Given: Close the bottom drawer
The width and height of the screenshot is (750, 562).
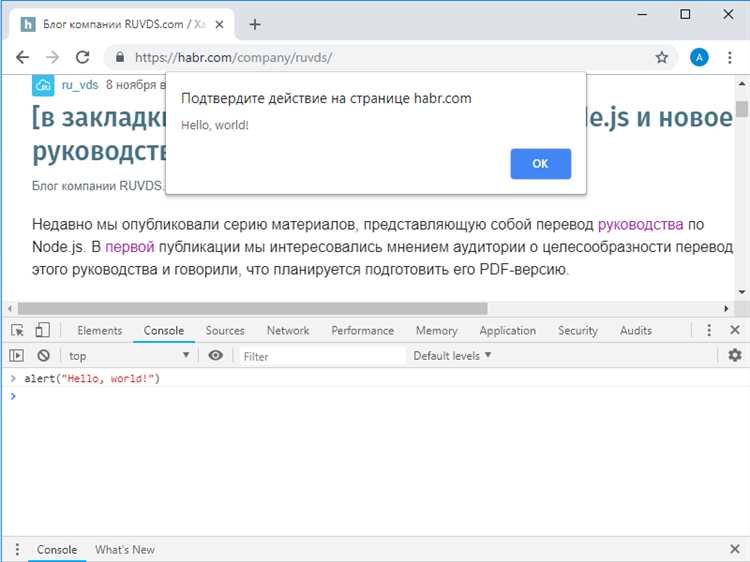Looking at the screenshot, I should point(735,549).
